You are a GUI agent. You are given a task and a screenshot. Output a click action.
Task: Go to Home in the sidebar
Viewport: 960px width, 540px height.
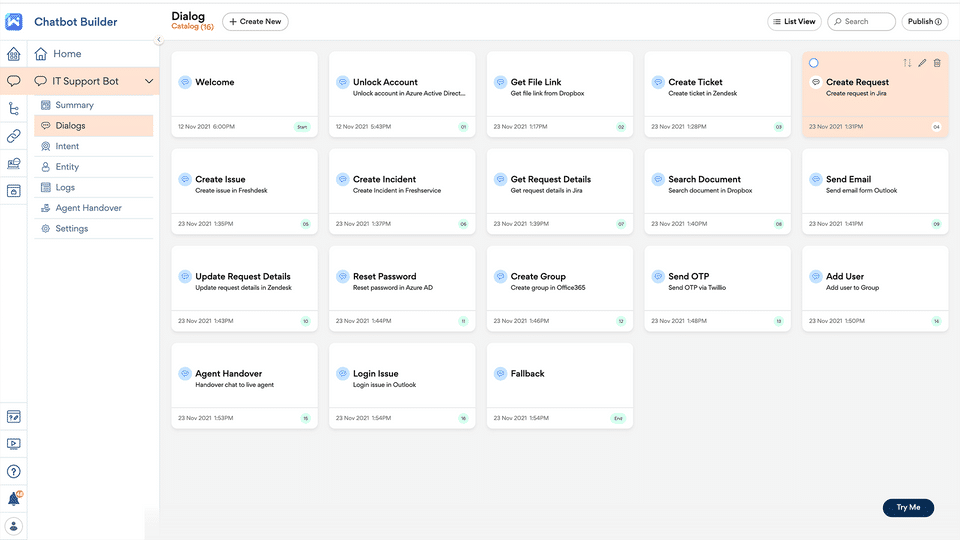point(92,54)
